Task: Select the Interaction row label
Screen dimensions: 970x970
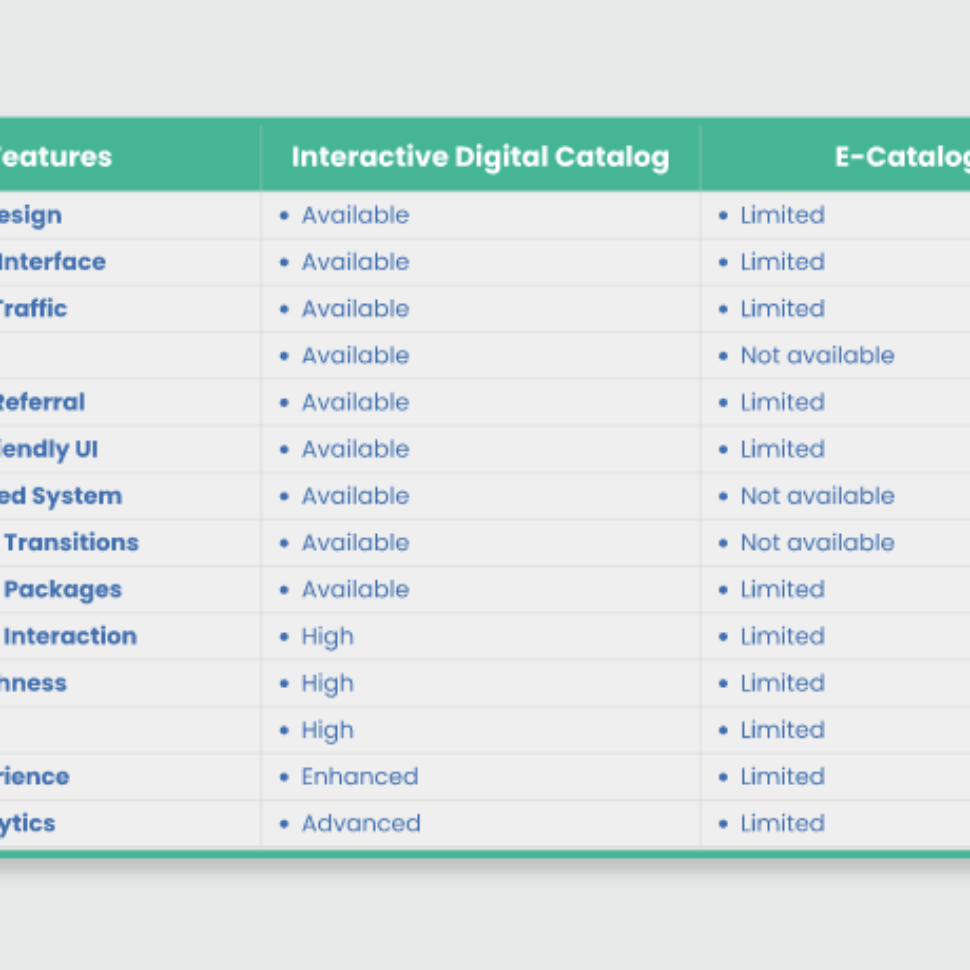Action: click(x=70, y=637)
